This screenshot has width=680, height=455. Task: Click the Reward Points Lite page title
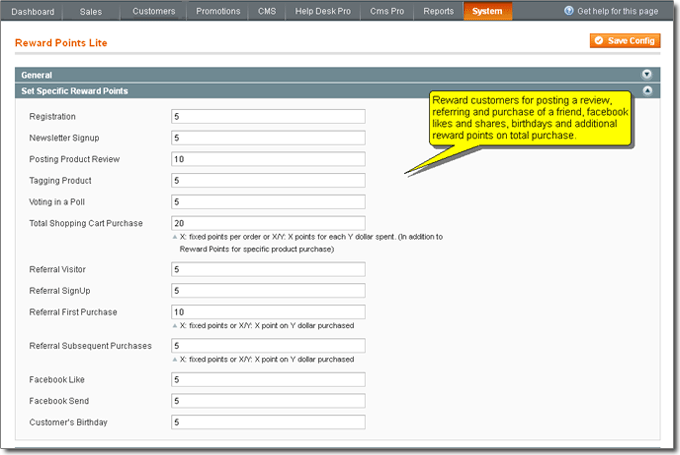coord(61,43)
